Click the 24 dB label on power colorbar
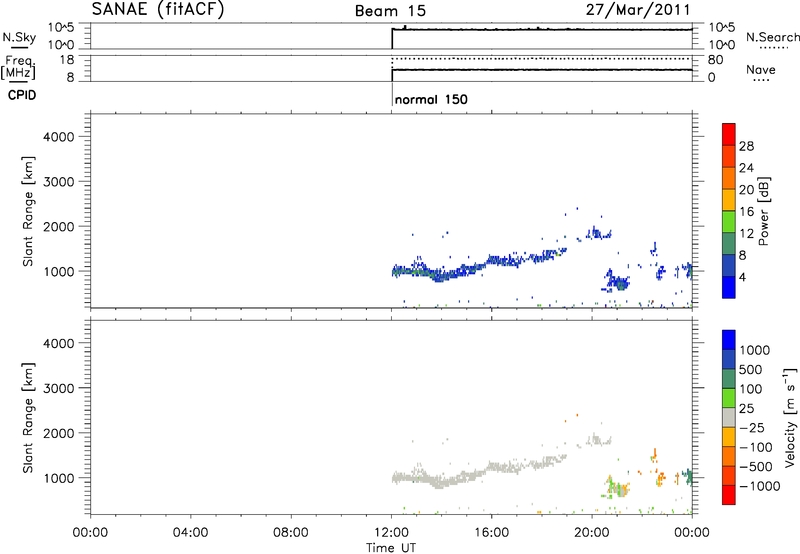800x554 pixels. 746,168
